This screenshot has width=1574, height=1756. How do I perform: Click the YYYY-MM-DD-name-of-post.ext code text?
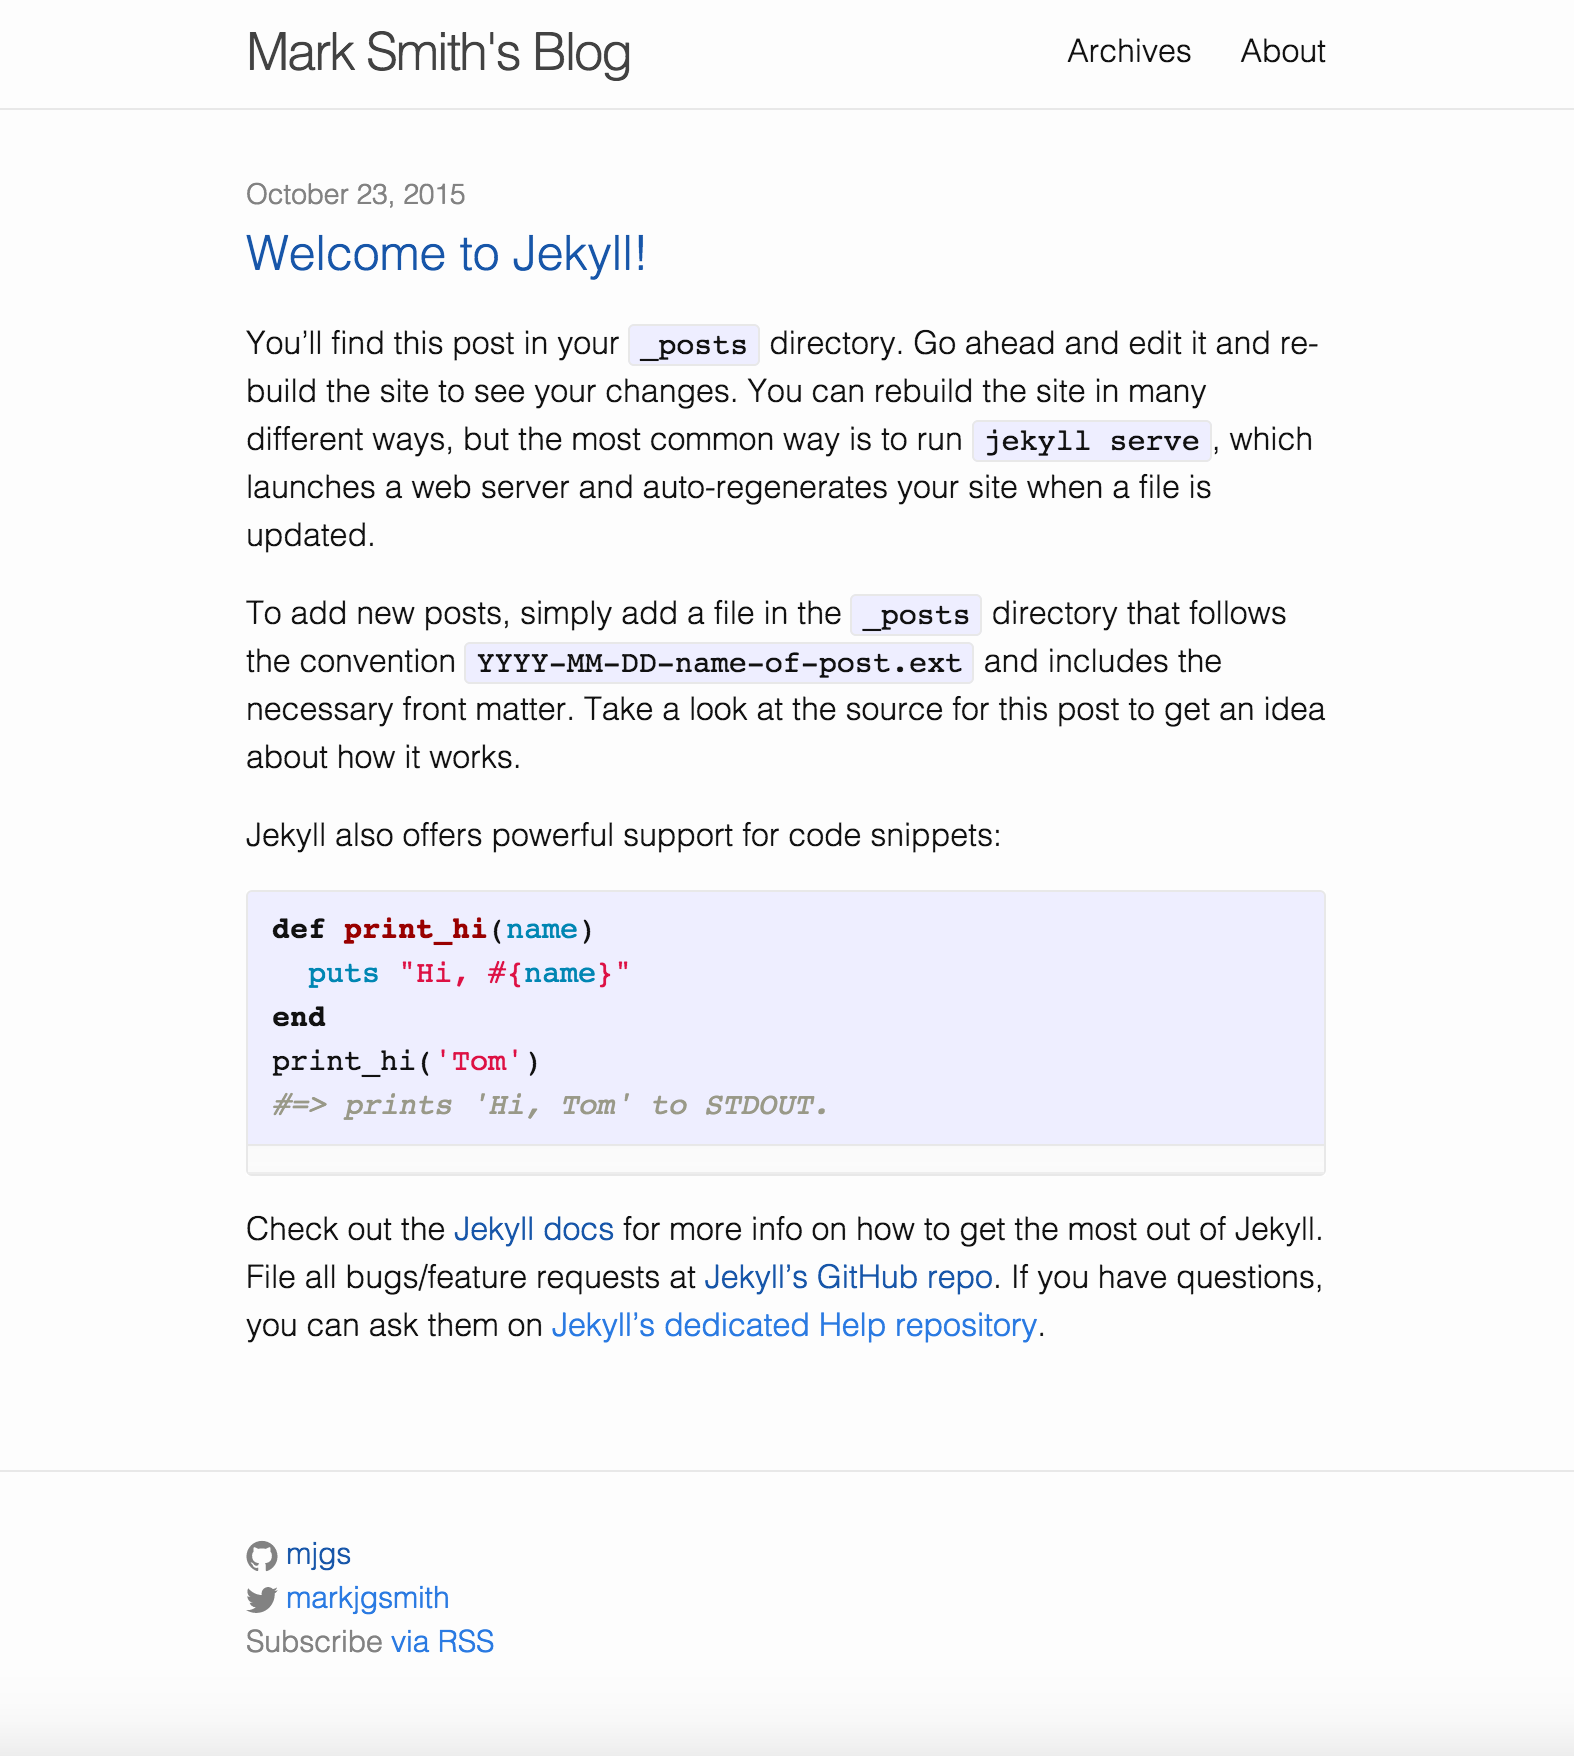coord(719,663)
